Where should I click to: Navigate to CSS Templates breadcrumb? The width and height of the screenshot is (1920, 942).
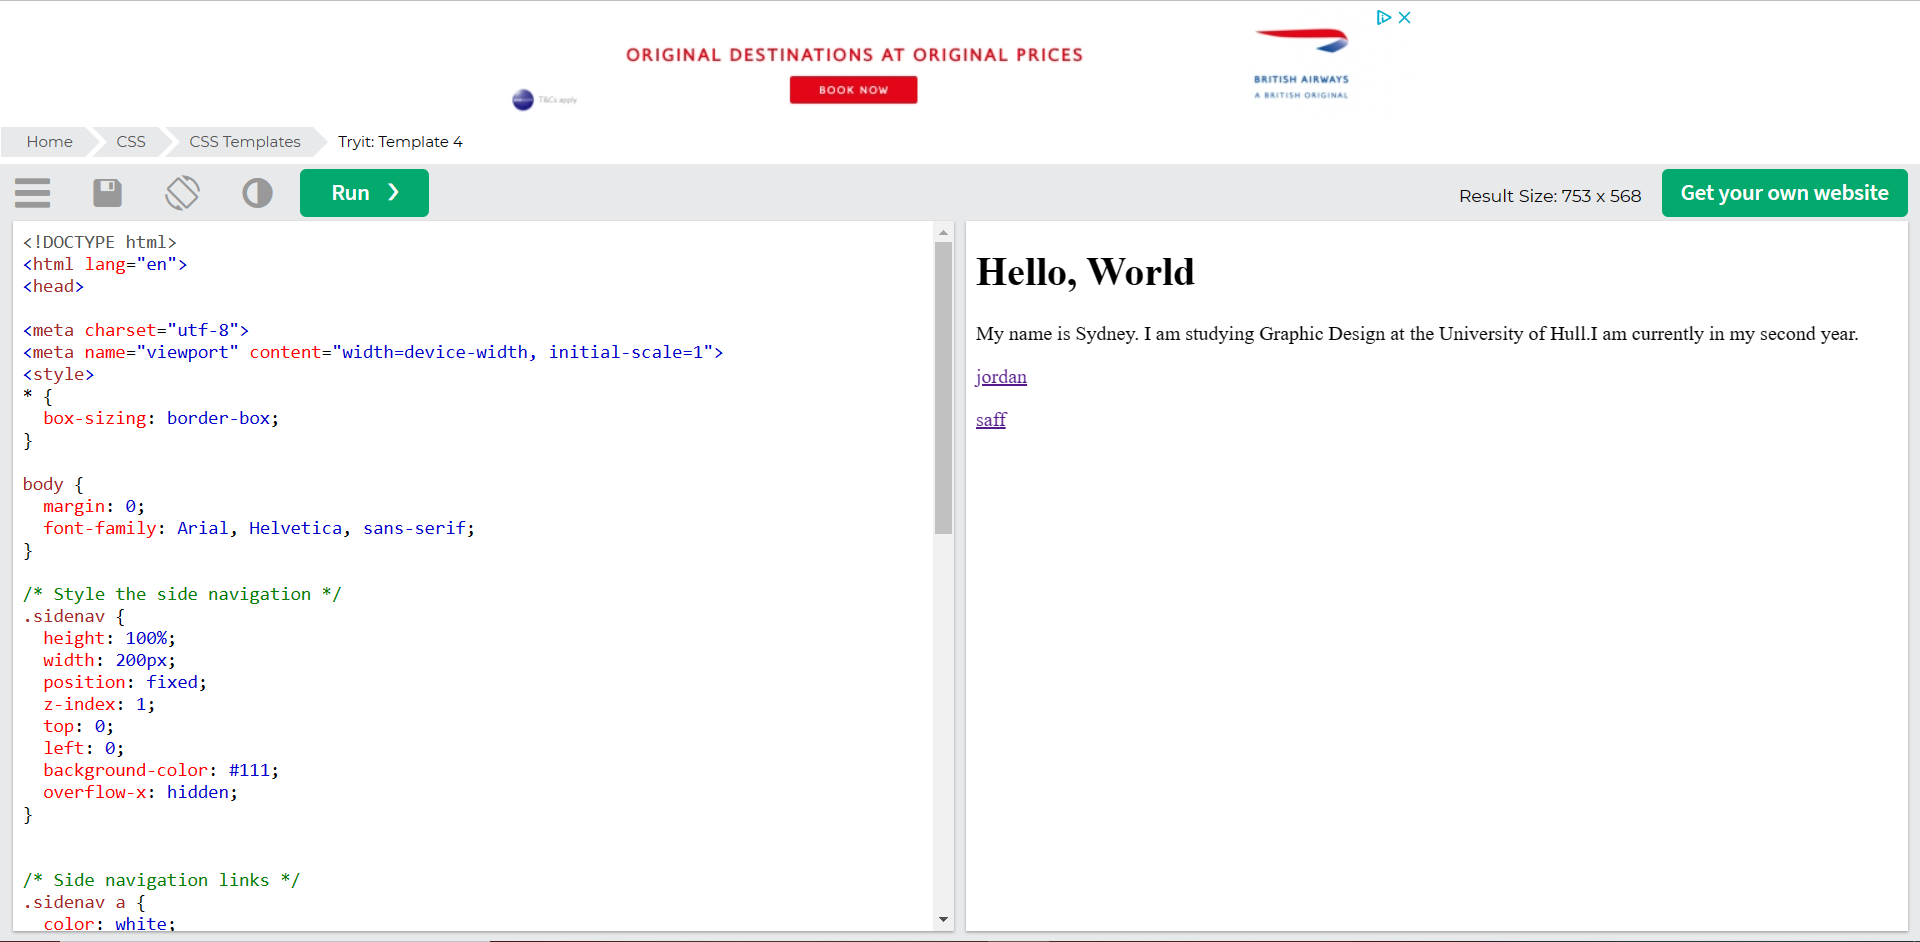click(245, 142)
